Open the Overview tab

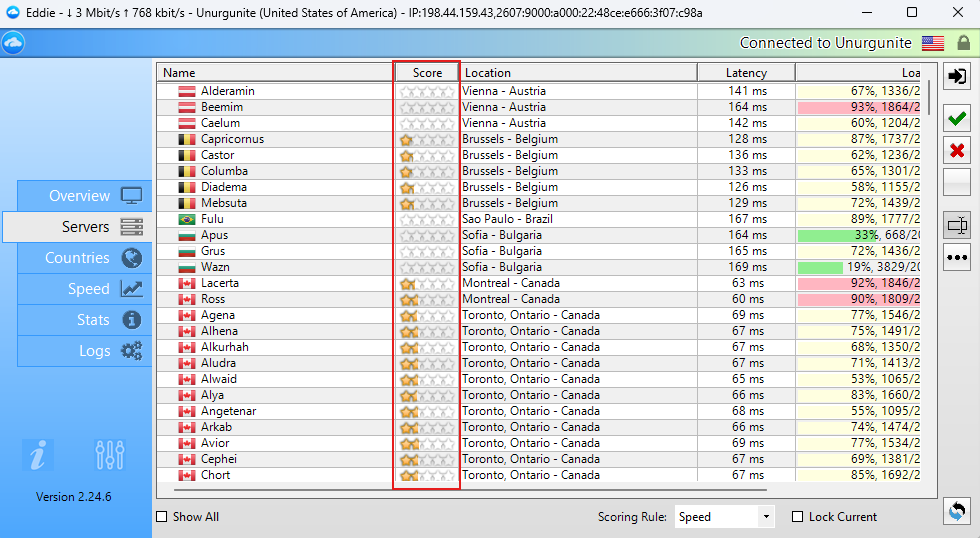(x=84, y=196)
